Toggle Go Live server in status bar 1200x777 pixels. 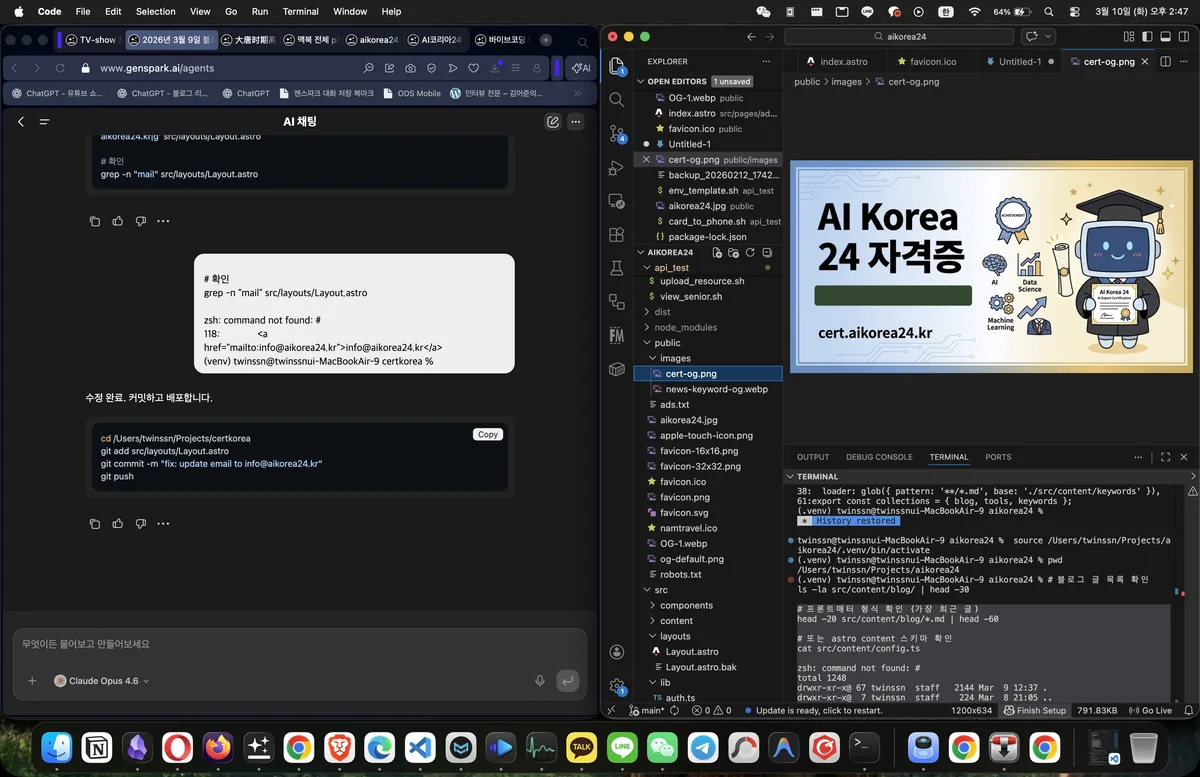tap(1150, 710)
